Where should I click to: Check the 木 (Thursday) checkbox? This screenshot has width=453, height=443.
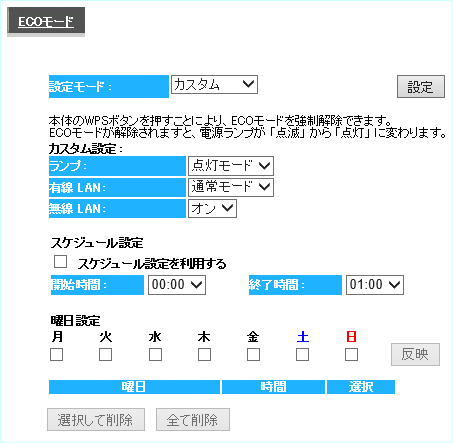(x=204, y=355)
